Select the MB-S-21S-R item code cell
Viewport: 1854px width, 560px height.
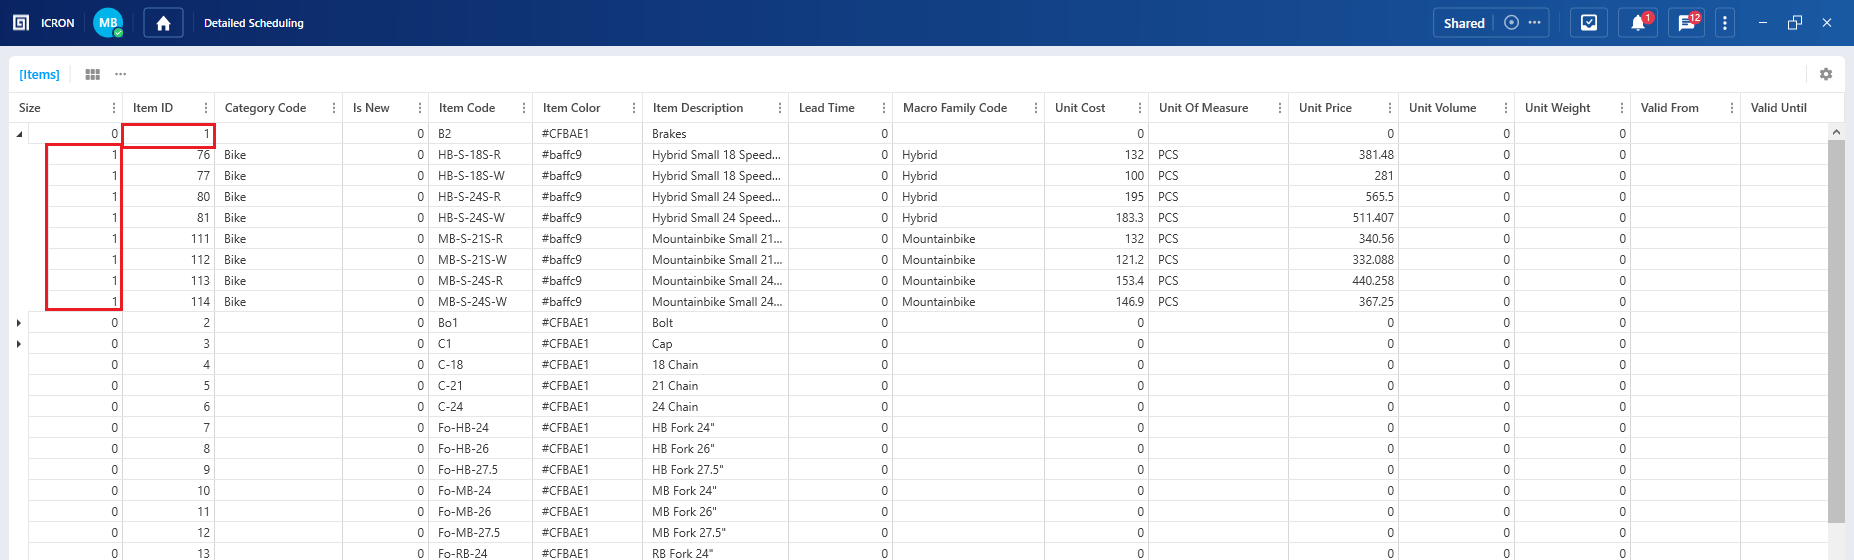480,239
